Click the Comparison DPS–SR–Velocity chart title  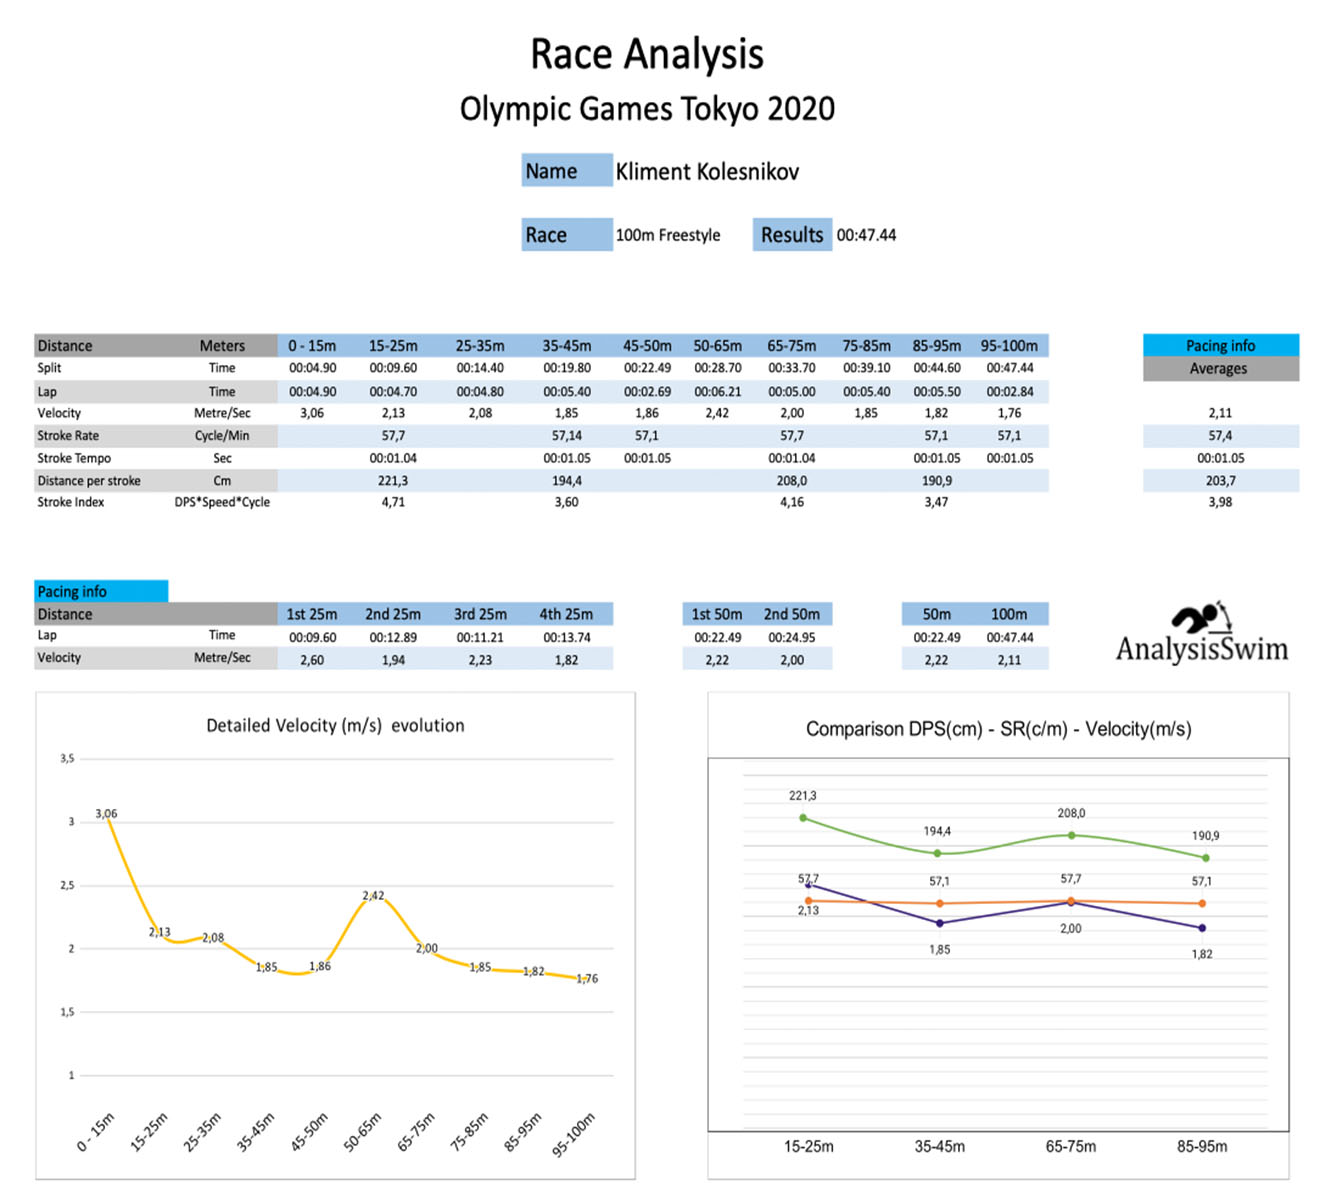998,729
